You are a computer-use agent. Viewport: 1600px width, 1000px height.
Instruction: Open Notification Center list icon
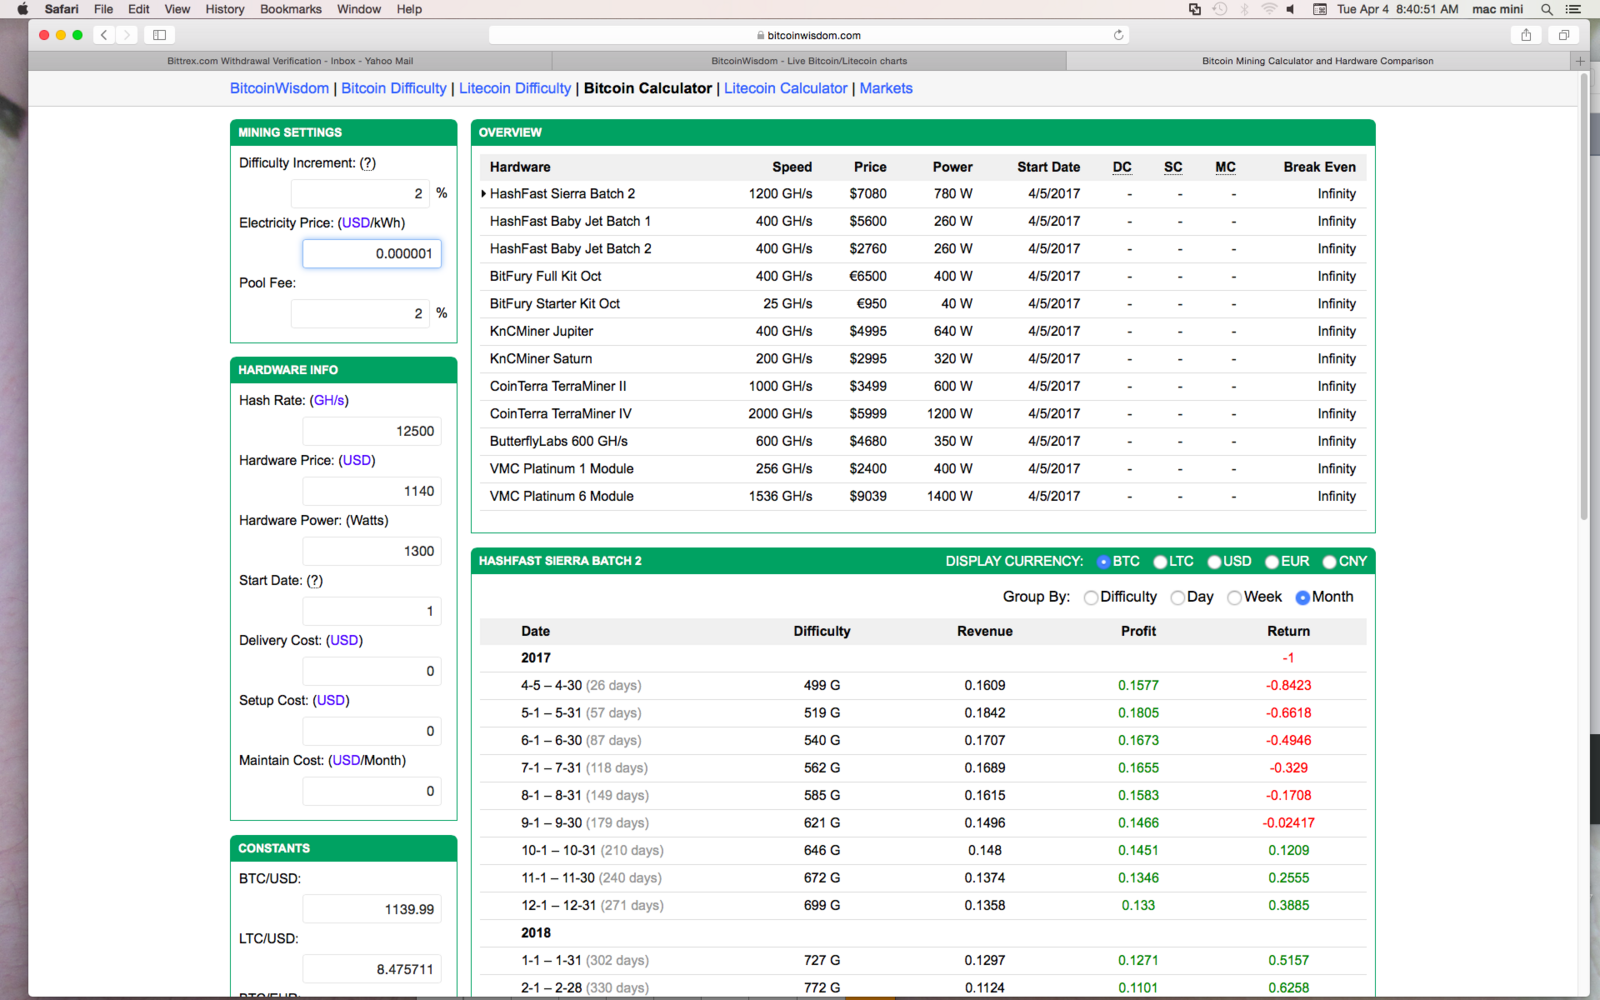pos(1573,9)
